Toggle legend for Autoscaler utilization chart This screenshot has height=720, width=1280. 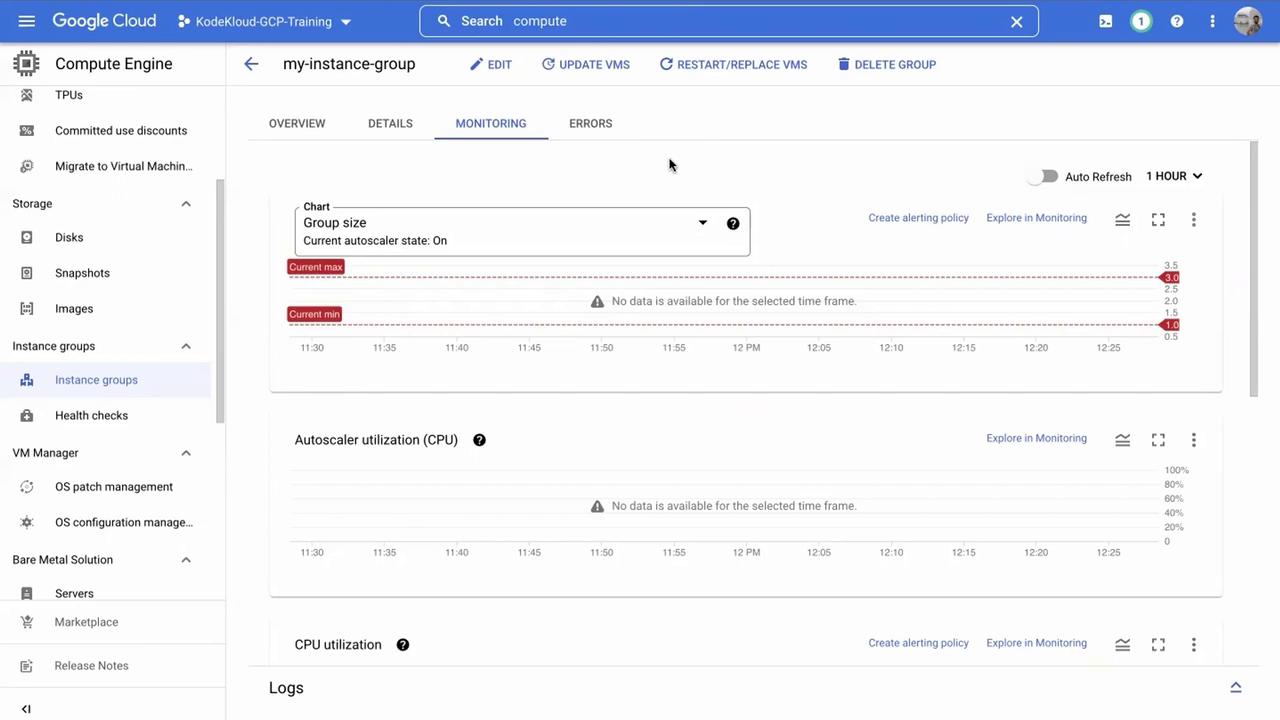1122,440
